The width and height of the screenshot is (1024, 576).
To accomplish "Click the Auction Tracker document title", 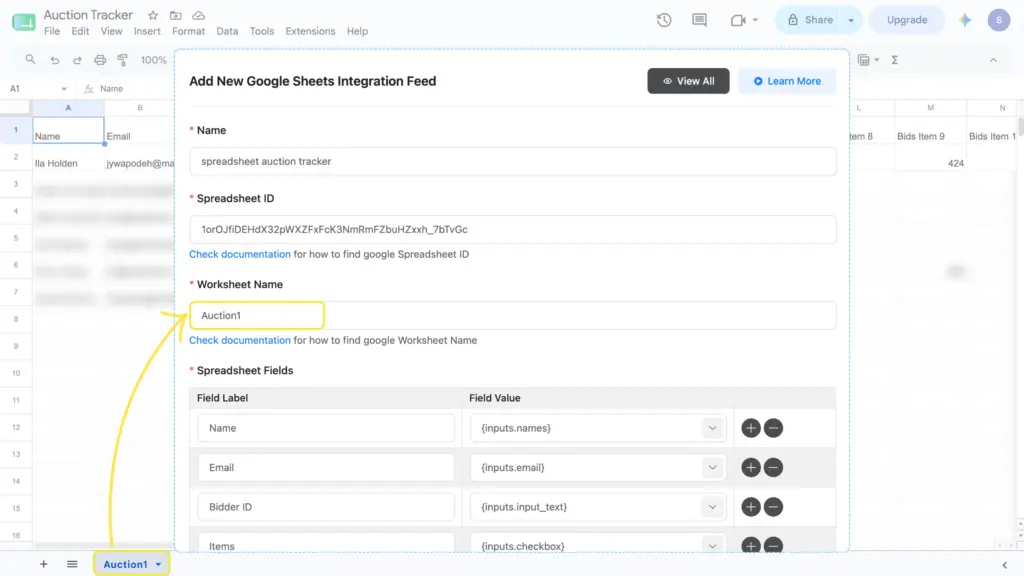I will 88,15.
